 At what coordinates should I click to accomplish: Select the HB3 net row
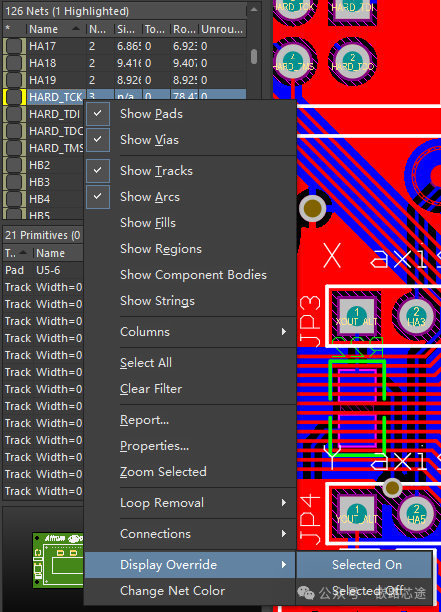pos(43,182)
